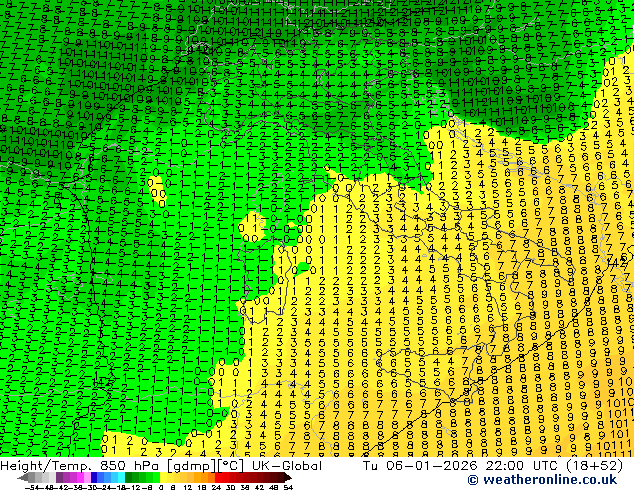Click the '-54' legend scale value
Viewport: 634px width, 490px height.
click(32, 488)
